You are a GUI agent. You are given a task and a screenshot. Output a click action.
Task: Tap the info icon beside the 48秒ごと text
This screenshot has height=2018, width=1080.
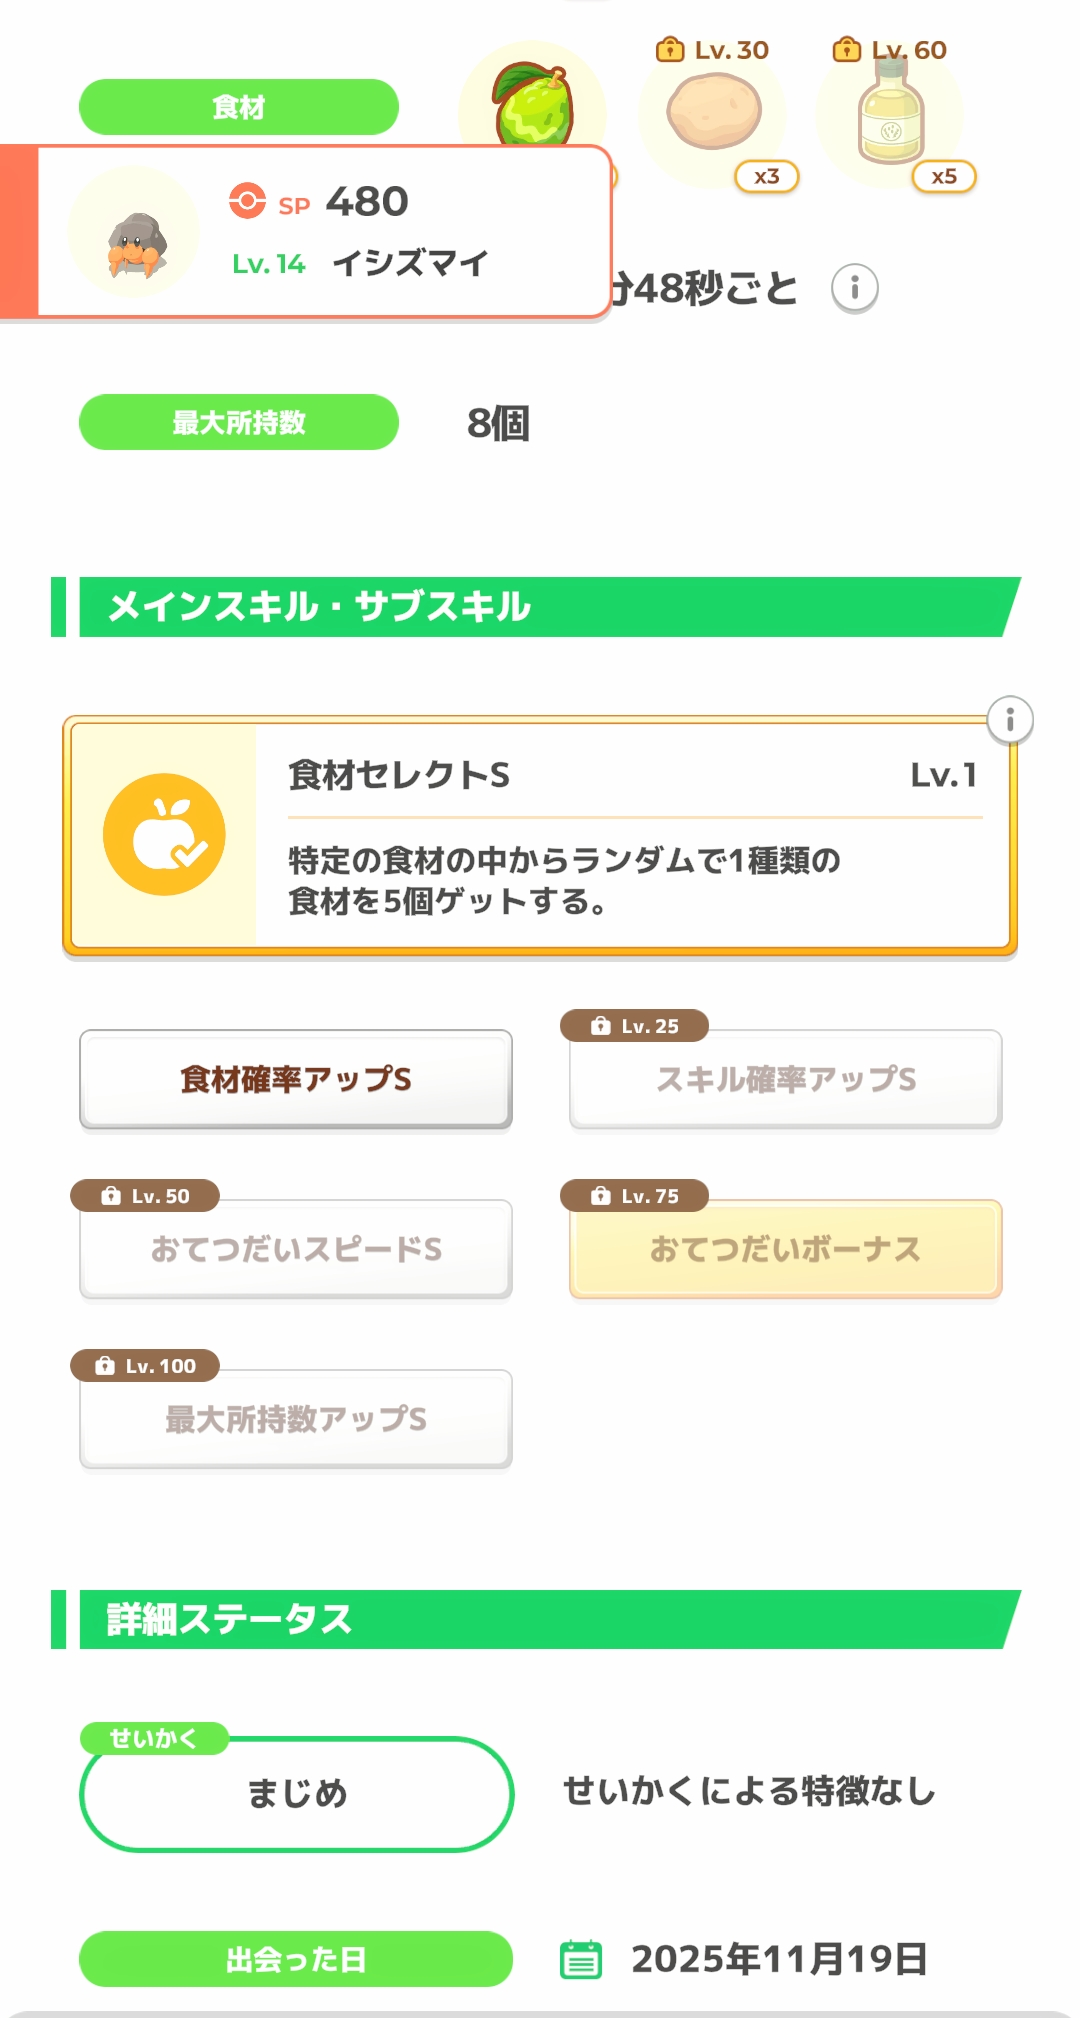click(855, 289)
